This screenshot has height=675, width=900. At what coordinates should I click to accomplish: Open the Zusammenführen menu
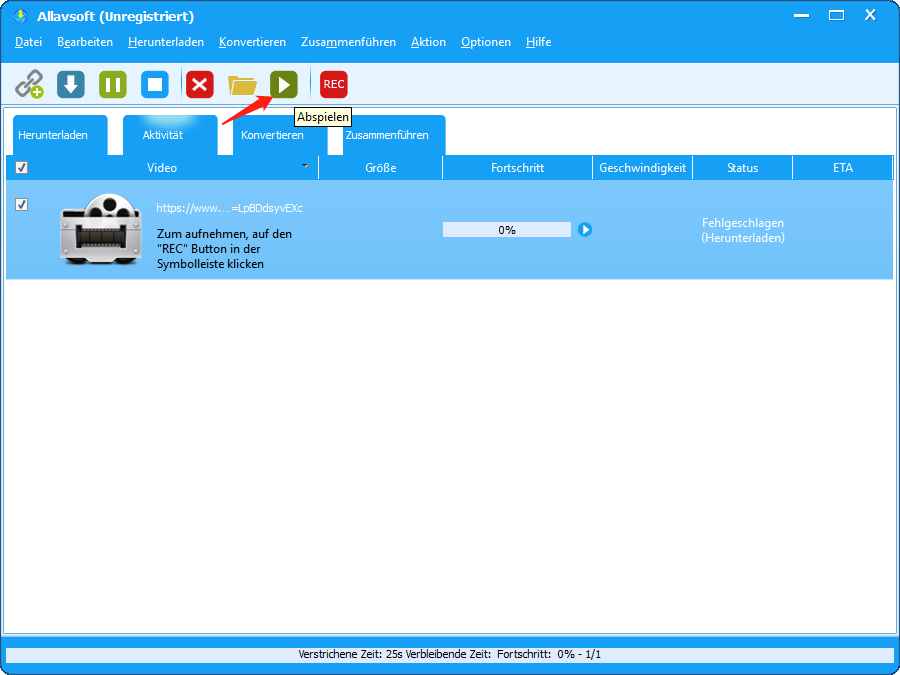(x=348, y=42)
